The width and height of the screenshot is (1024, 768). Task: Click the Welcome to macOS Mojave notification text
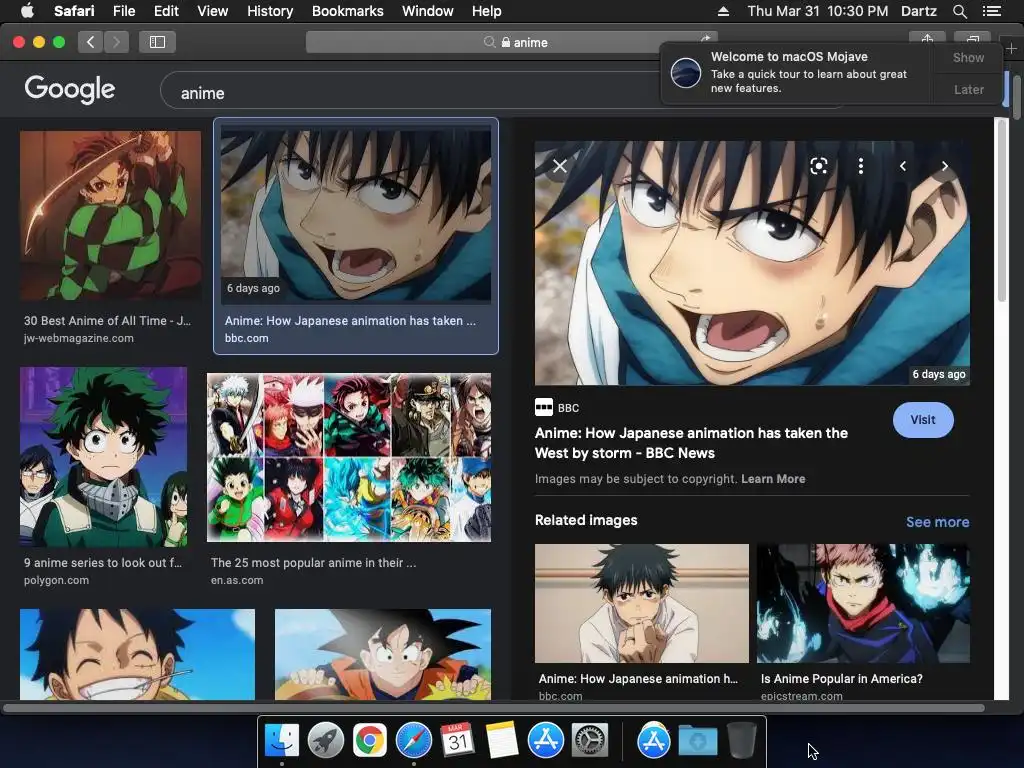pyautogui.click(x=808, y=72)
